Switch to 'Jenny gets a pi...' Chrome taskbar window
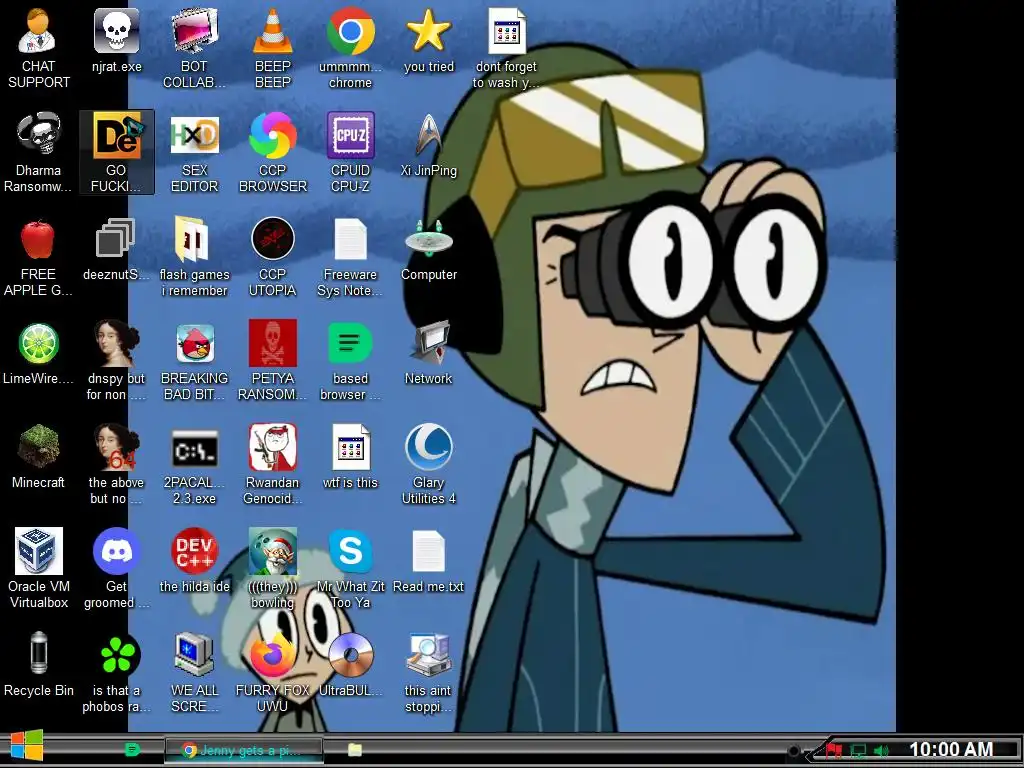The width and height of the screenshot is (1024, 768). 244,750
